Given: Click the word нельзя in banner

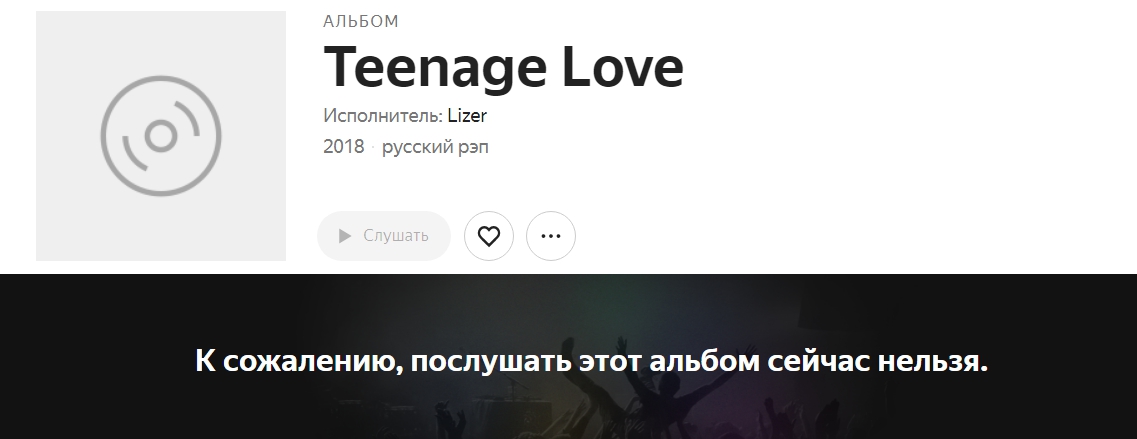Looking at the screenshot, I should 933,361.
